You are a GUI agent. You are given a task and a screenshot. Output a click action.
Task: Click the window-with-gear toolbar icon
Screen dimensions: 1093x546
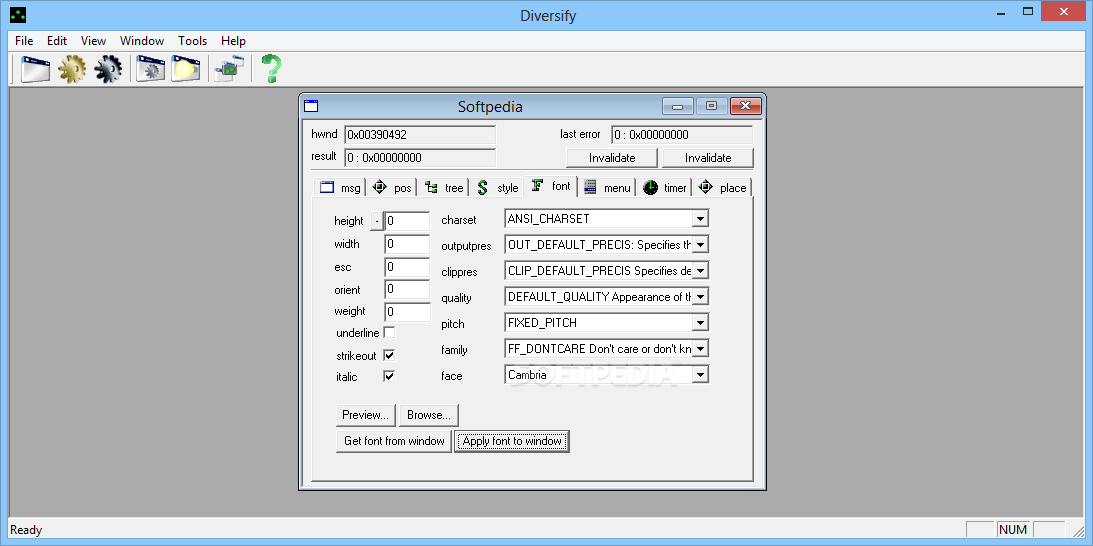[150, 69]
